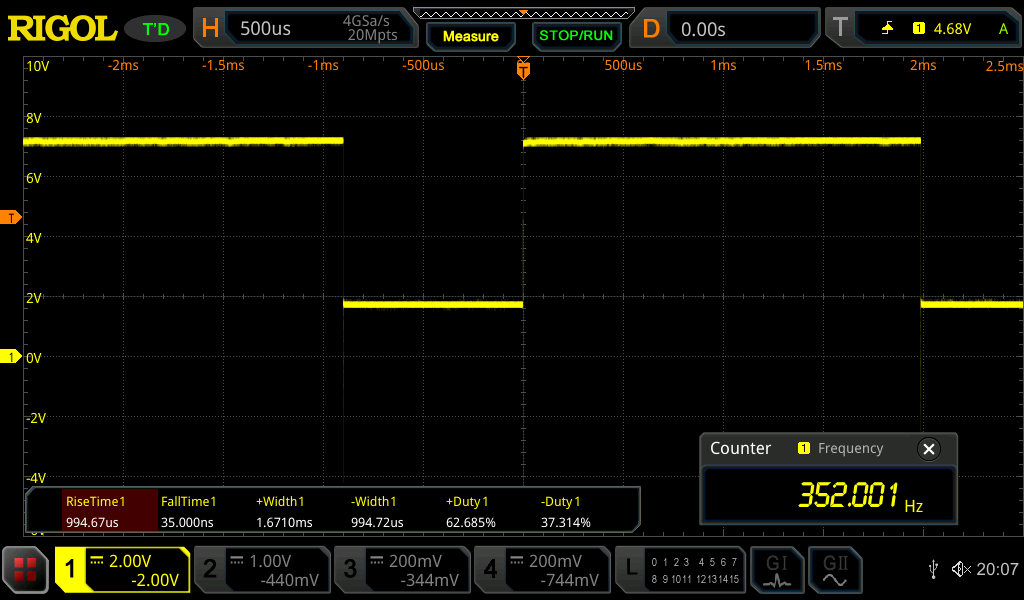This screenshot has width=1024, height=600.
Task: Click the orange H horizontal label
Action: pos(210,28)
